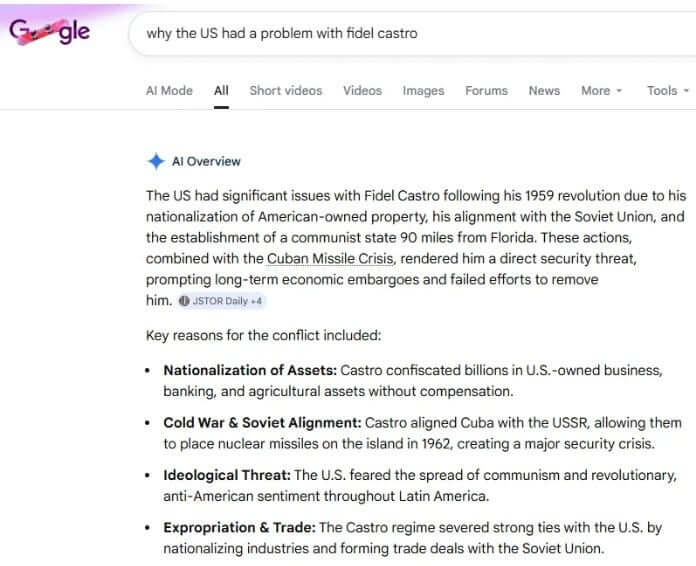Click the Cold War & Soviet Alignment heading
This screenshot has height=566, width=696.
point(262,422)
